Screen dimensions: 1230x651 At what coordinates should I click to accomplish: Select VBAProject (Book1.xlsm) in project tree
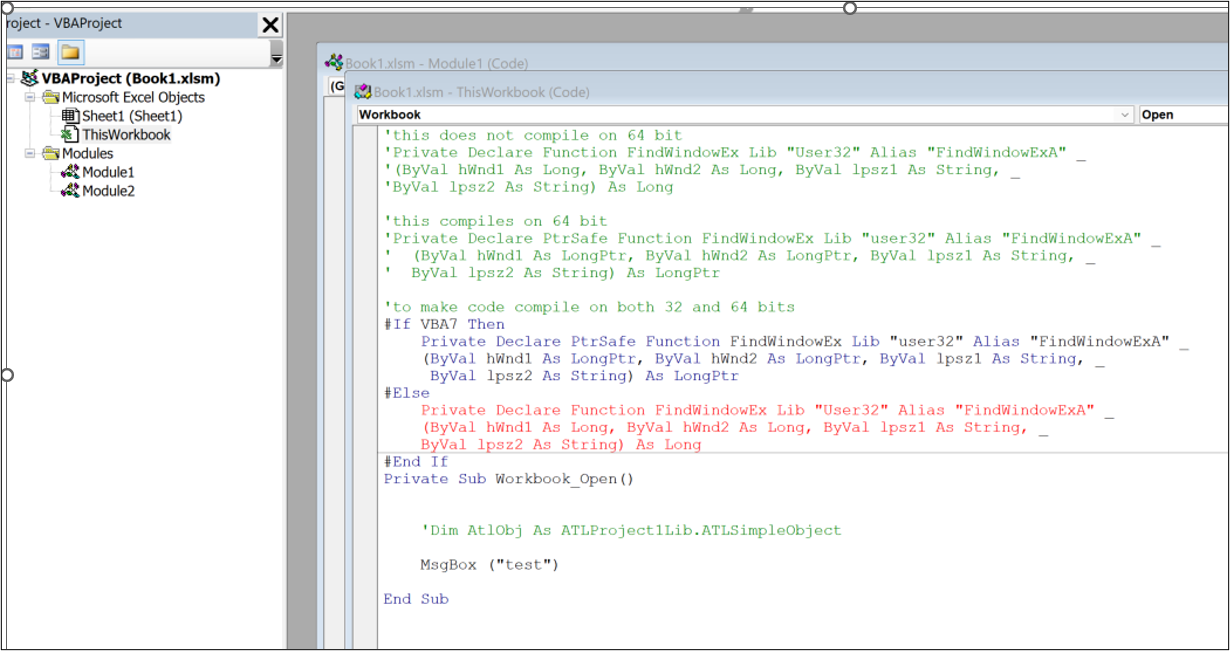pyautogui.click(x=131, y=78)
